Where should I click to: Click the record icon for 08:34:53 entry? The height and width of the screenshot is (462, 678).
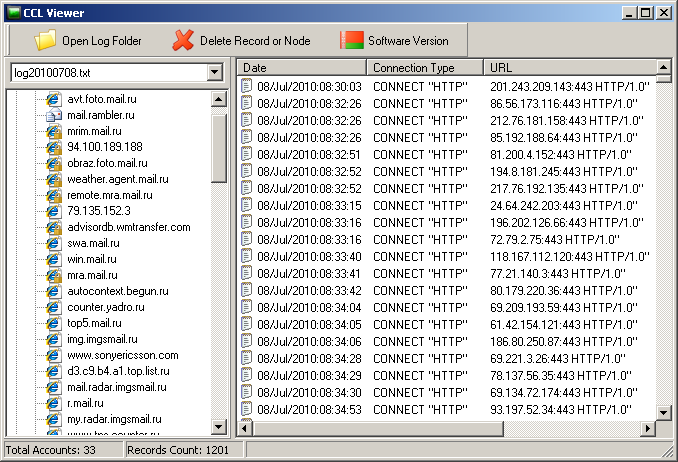pyautogui.click(x=246, y=408)
